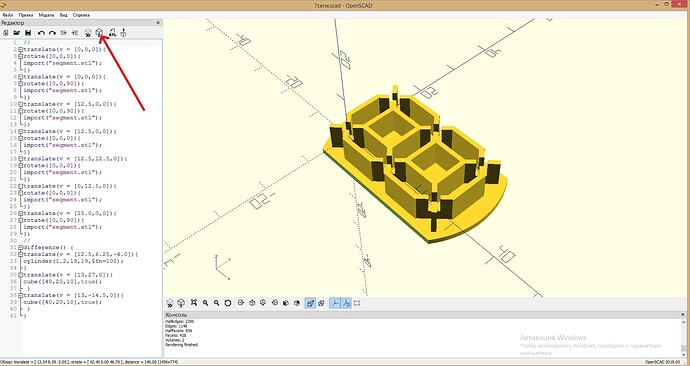Collapse the first translate block fold marker
This screenshot has width=690, height=366.
coord(20,50)
